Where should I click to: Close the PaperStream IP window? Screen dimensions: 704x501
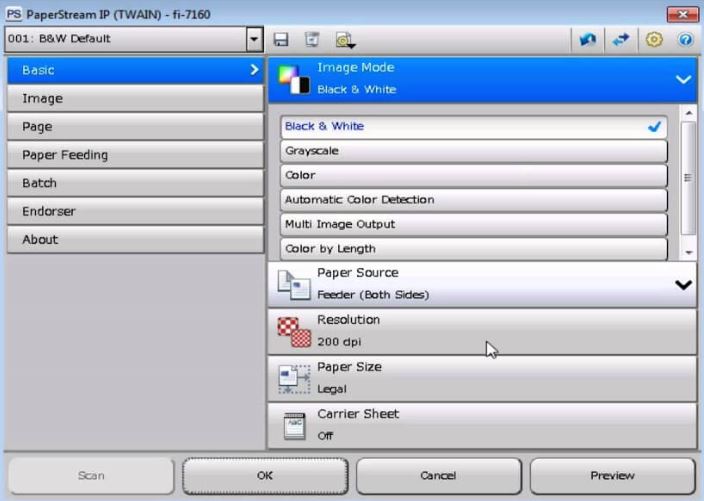[682, 14]
